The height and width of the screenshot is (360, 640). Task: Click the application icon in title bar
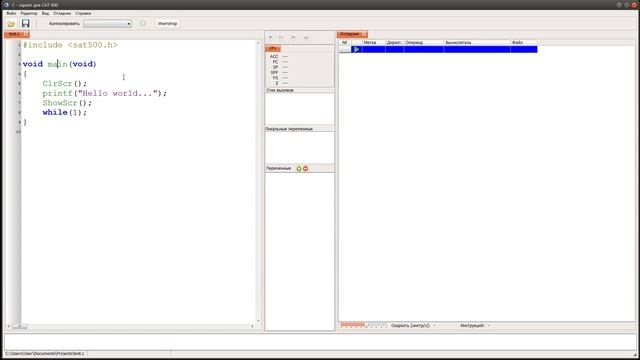tap(6, 5)
